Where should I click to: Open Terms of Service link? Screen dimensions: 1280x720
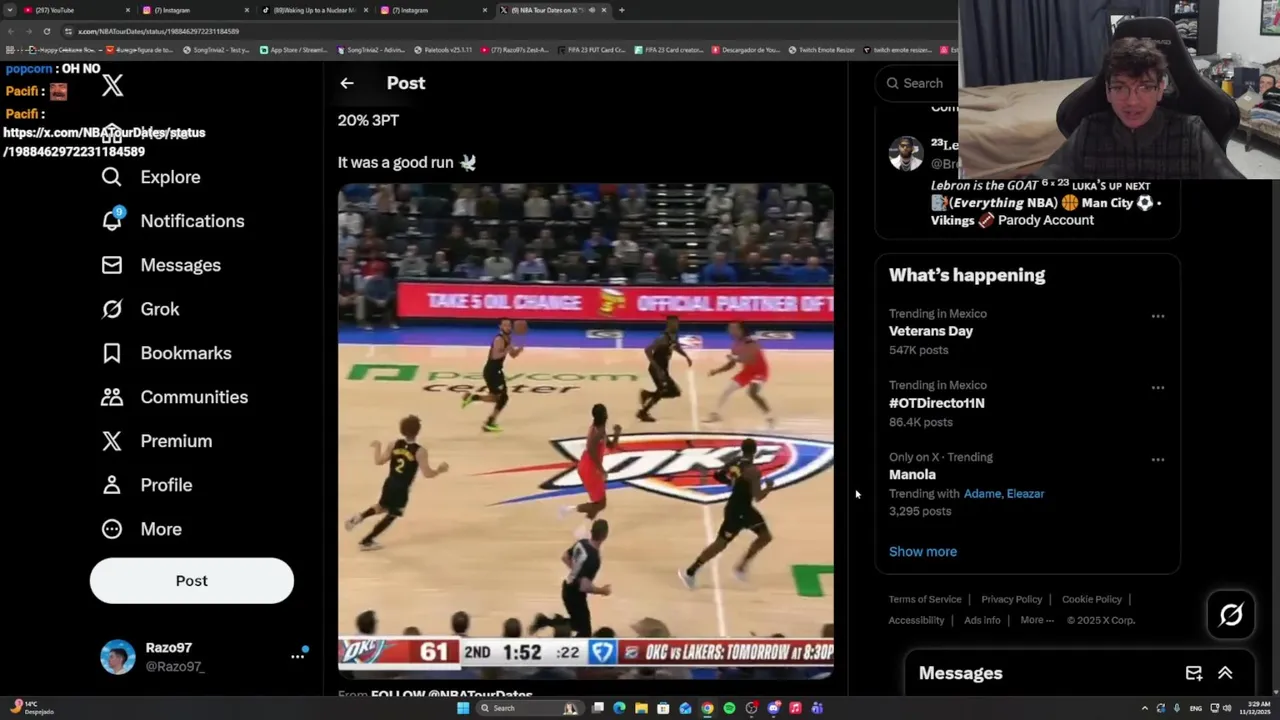point(925,600)
